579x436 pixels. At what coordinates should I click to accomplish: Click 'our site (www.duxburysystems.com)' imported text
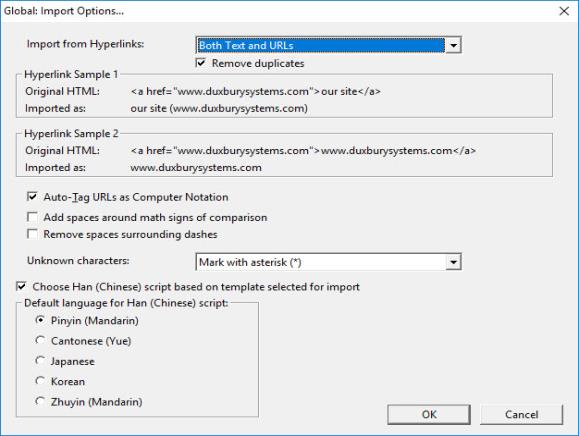point(219,108)
